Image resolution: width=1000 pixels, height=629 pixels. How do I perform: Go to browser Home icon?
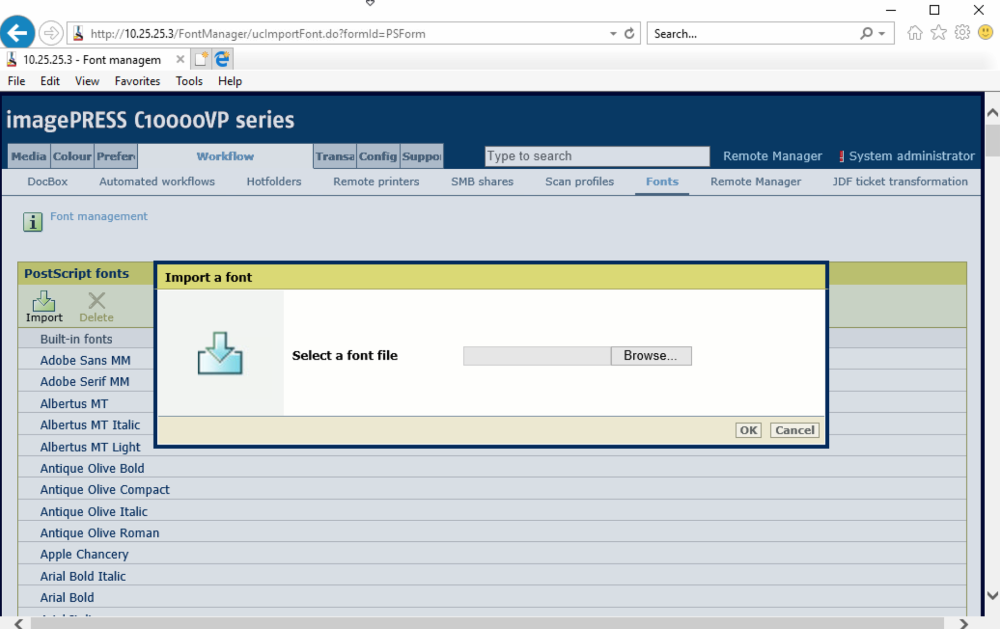click(x=915, y=33)
